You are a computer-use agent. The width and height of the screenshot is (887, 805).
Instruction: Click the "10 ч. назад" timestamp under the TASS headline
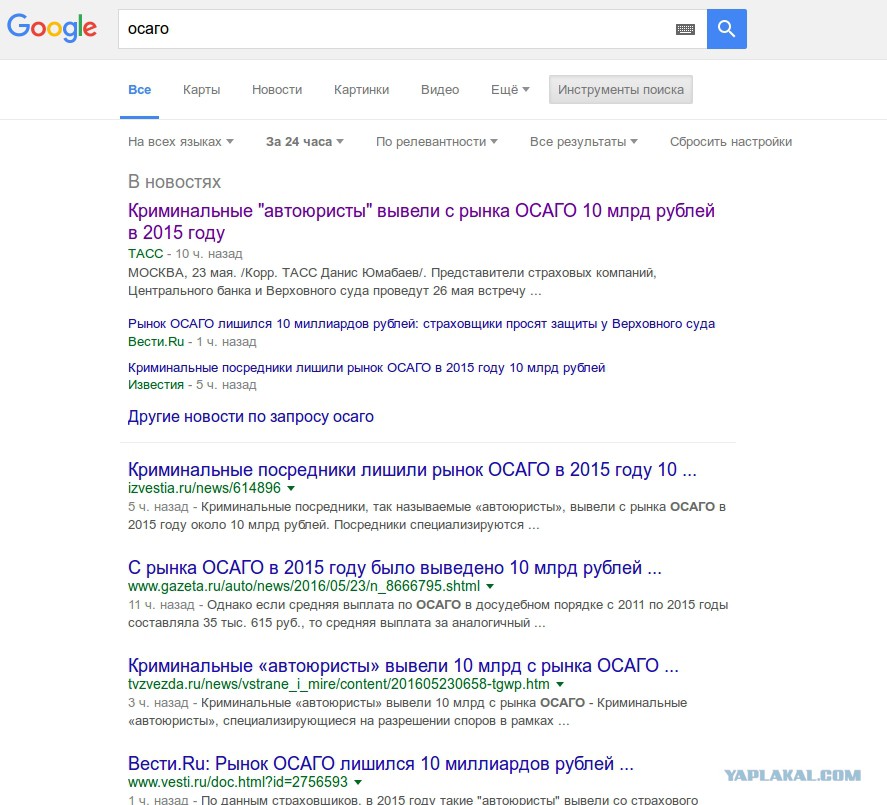pos(209,253)
